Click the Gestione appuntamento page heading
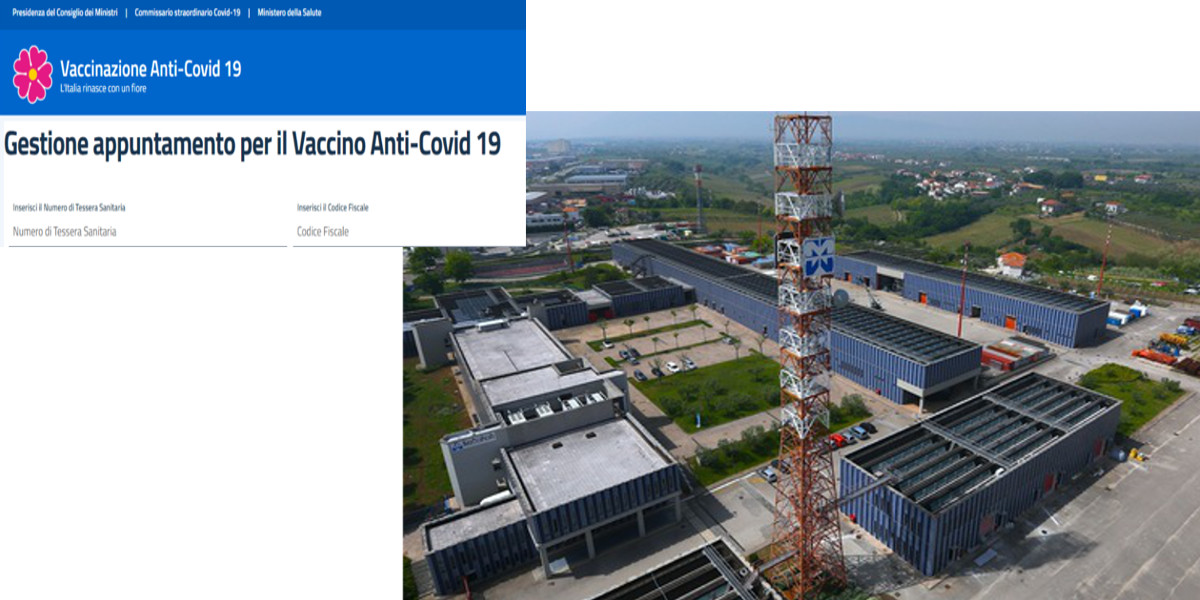Screen dimensions: 1200x600 coord(252,144)
